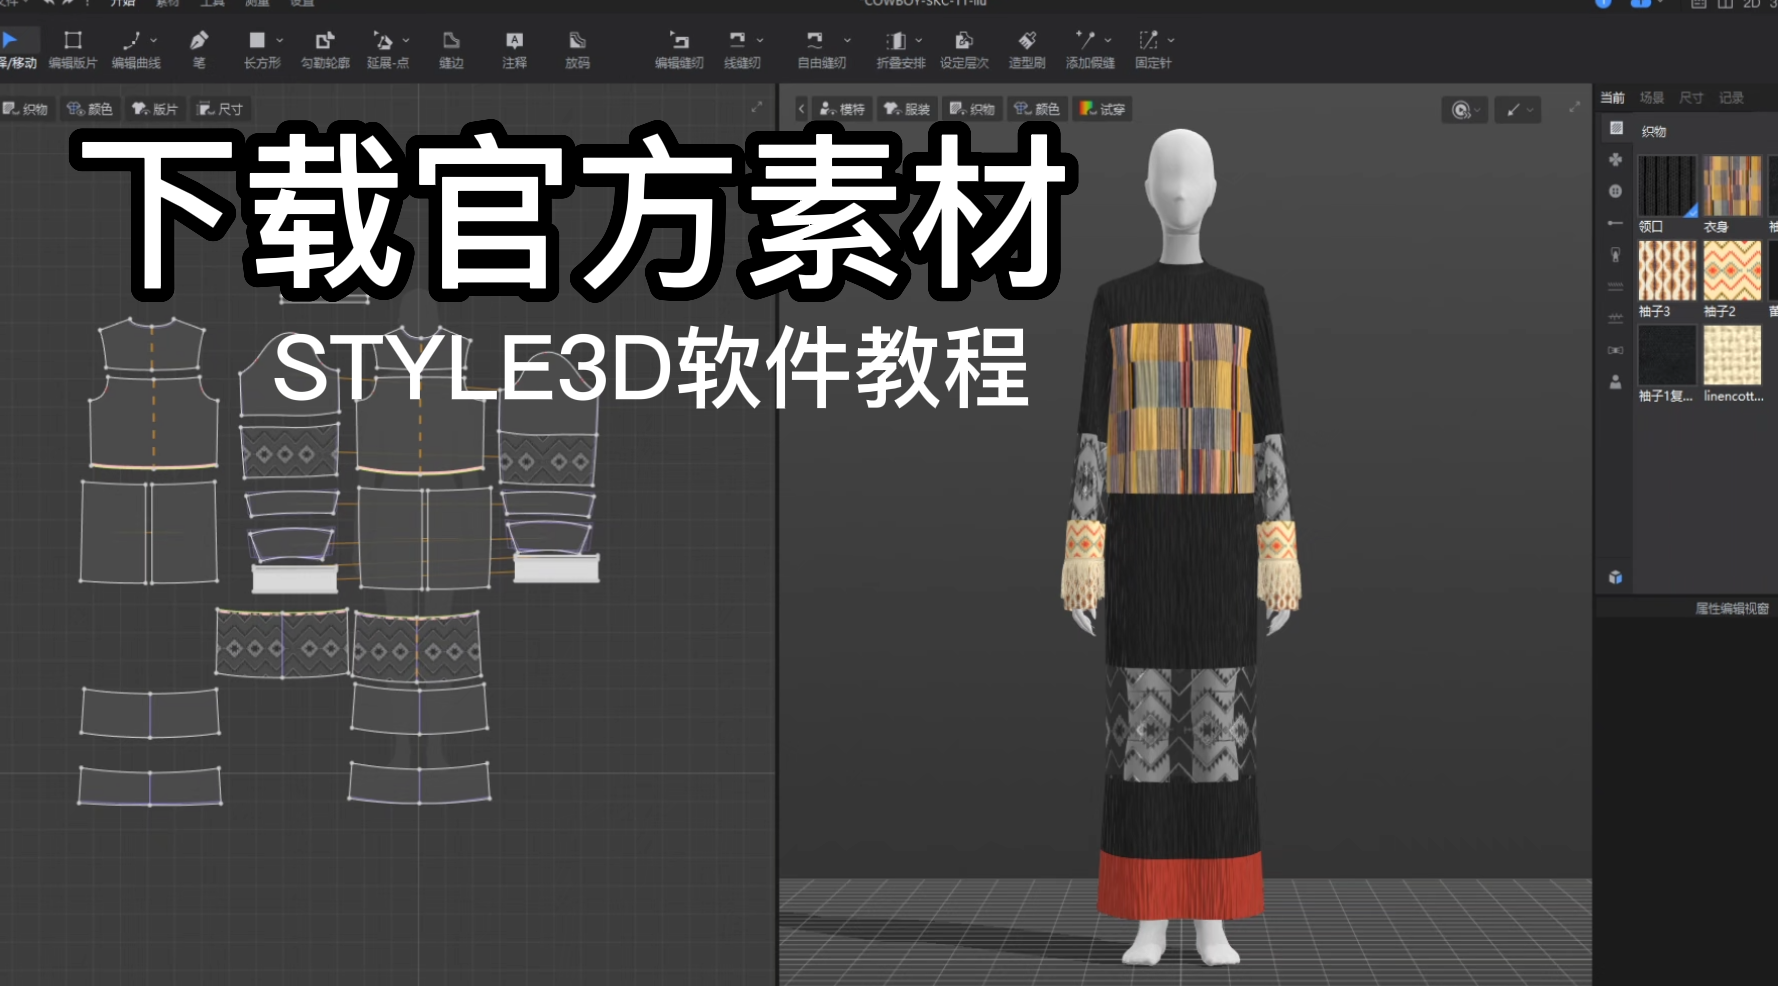1778x986 pixels.
Task: Toggle 织物 display in 3D window
Action: (972, 109)
